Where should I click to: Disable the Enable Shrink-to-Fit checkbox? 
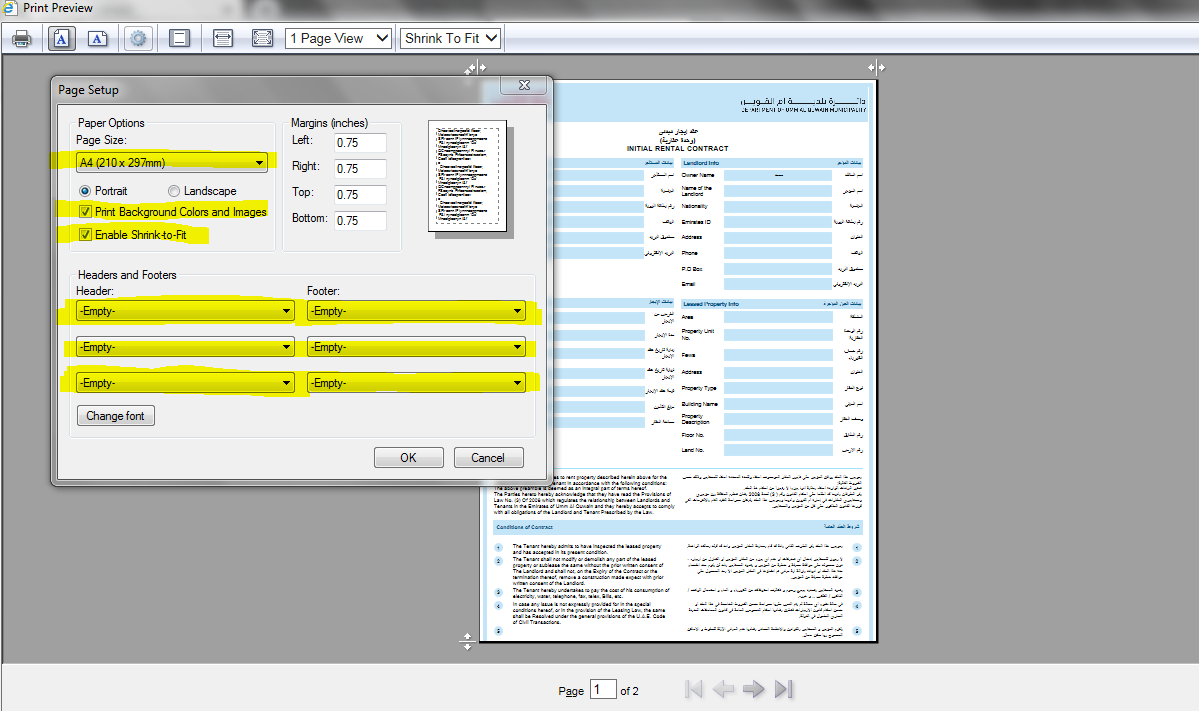point(85,235)
